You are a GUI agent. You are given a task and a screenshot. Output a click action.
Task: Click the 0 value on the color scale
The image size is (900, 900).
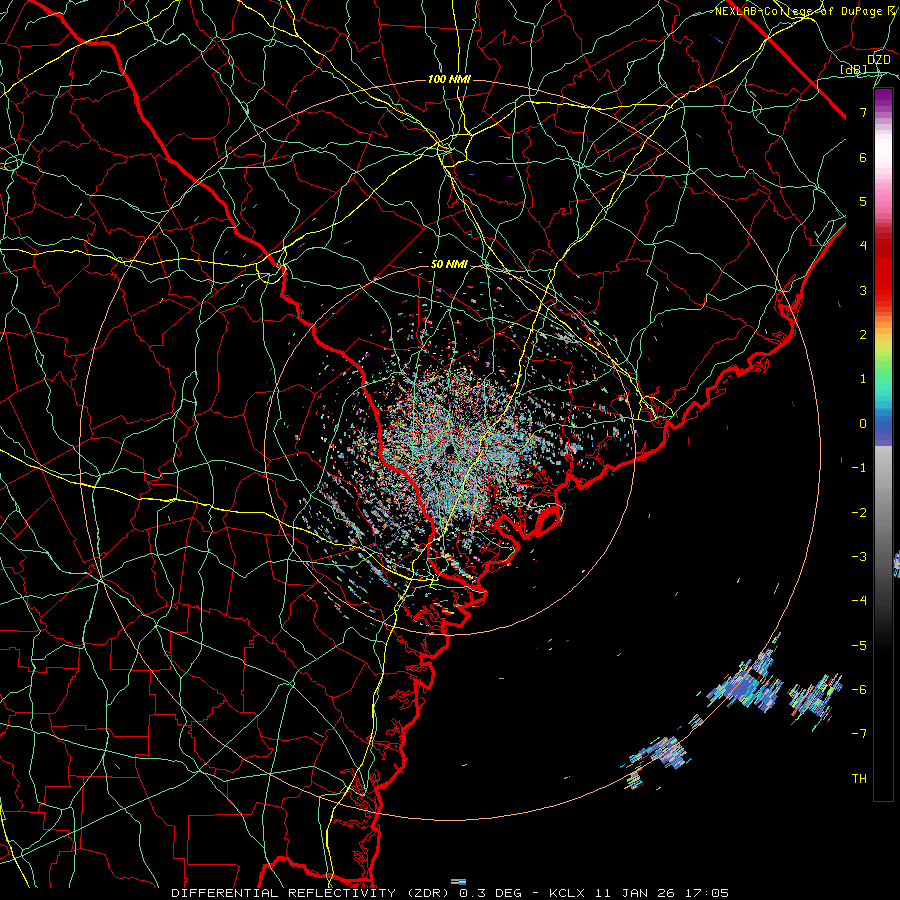tap(863, 424)
